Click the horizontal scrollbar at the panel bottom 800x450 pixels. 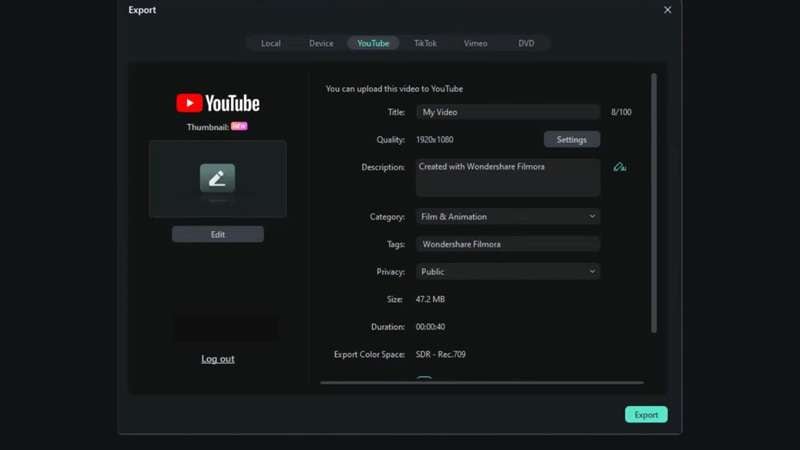tap(482, 382)
